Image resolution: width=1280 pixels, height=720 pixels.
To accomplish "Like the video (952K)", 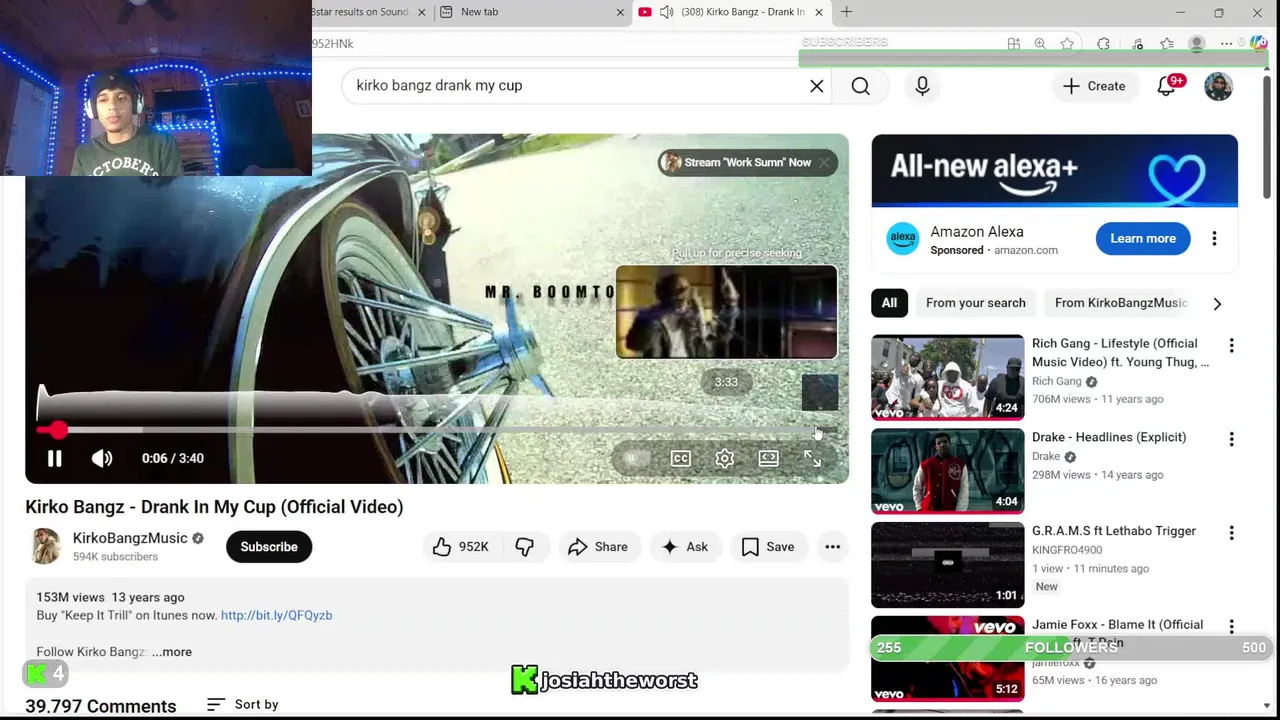I will pyautogui.click(x=461, y=547).
